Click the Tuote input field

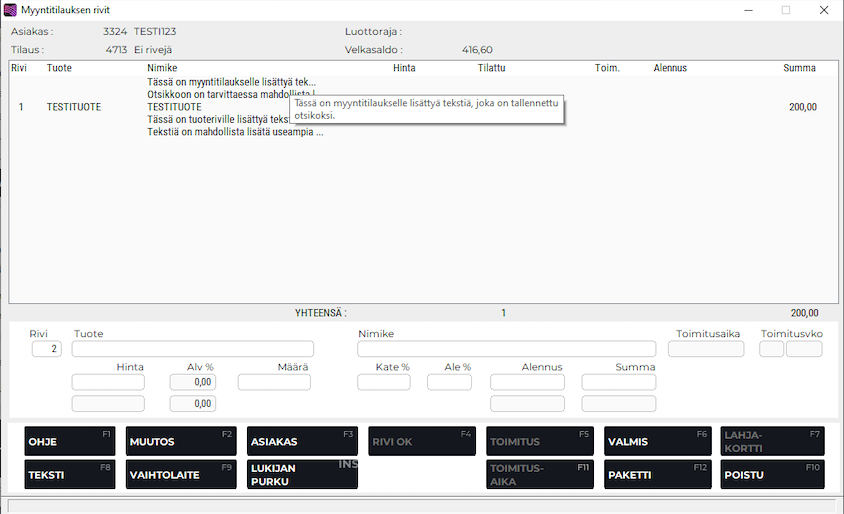(x=192, y=349)
